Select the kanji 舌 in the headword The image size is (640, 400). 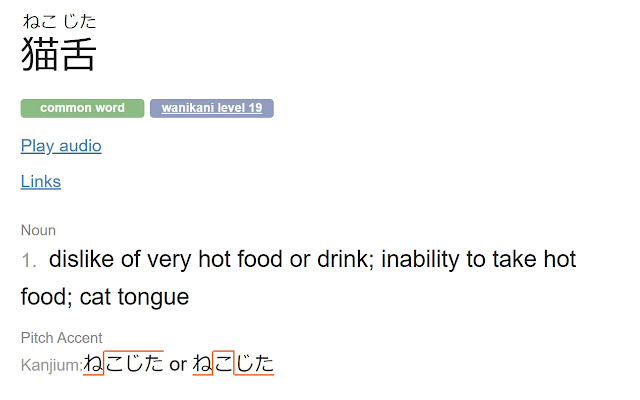(x=78, y=54)
